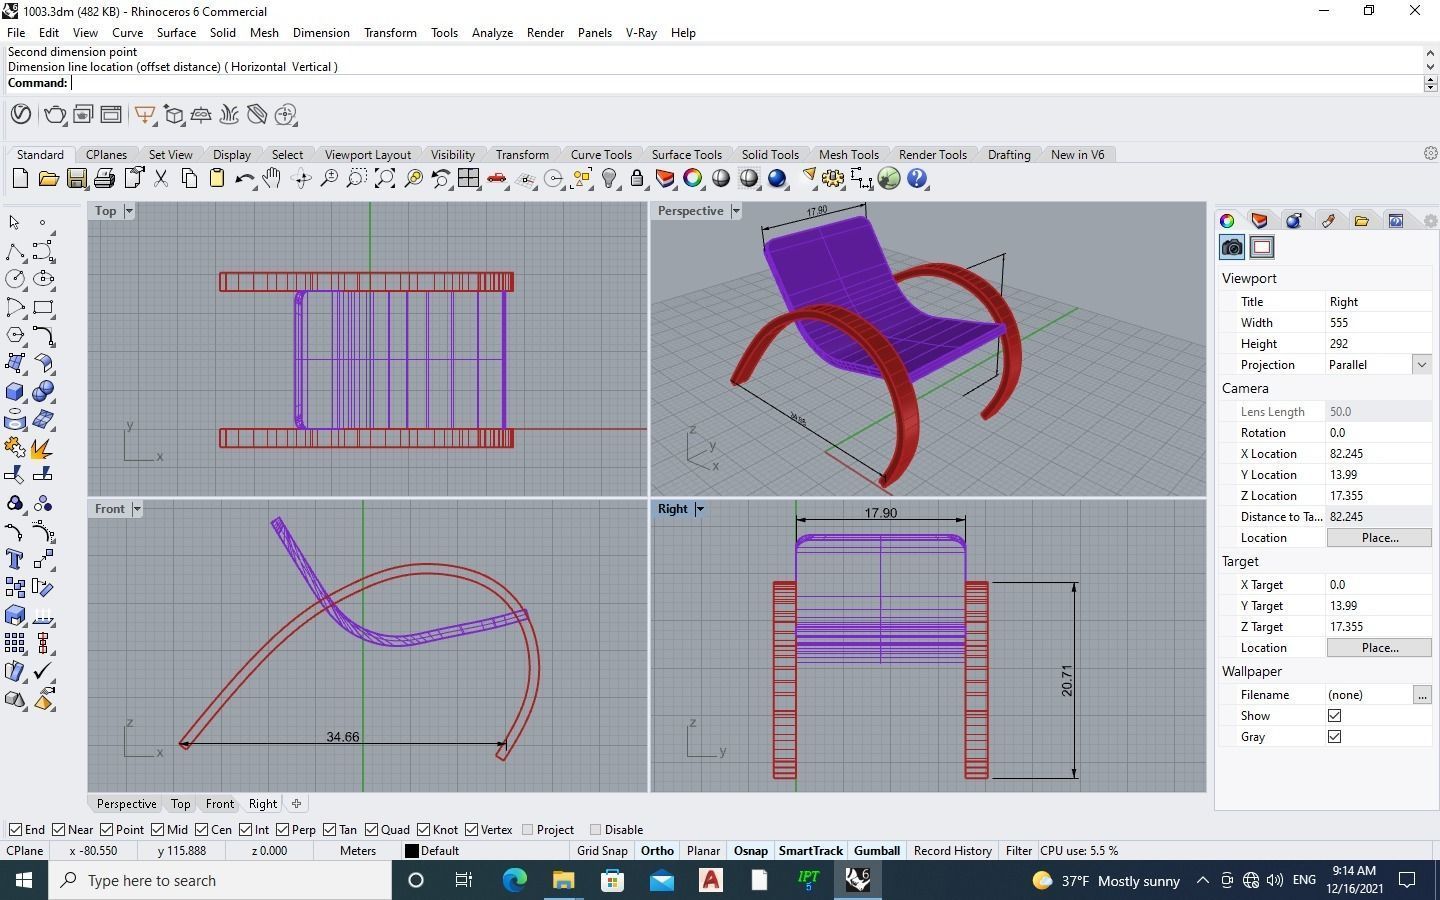Toggle Gumball in the status bar

tap(877, 851)
